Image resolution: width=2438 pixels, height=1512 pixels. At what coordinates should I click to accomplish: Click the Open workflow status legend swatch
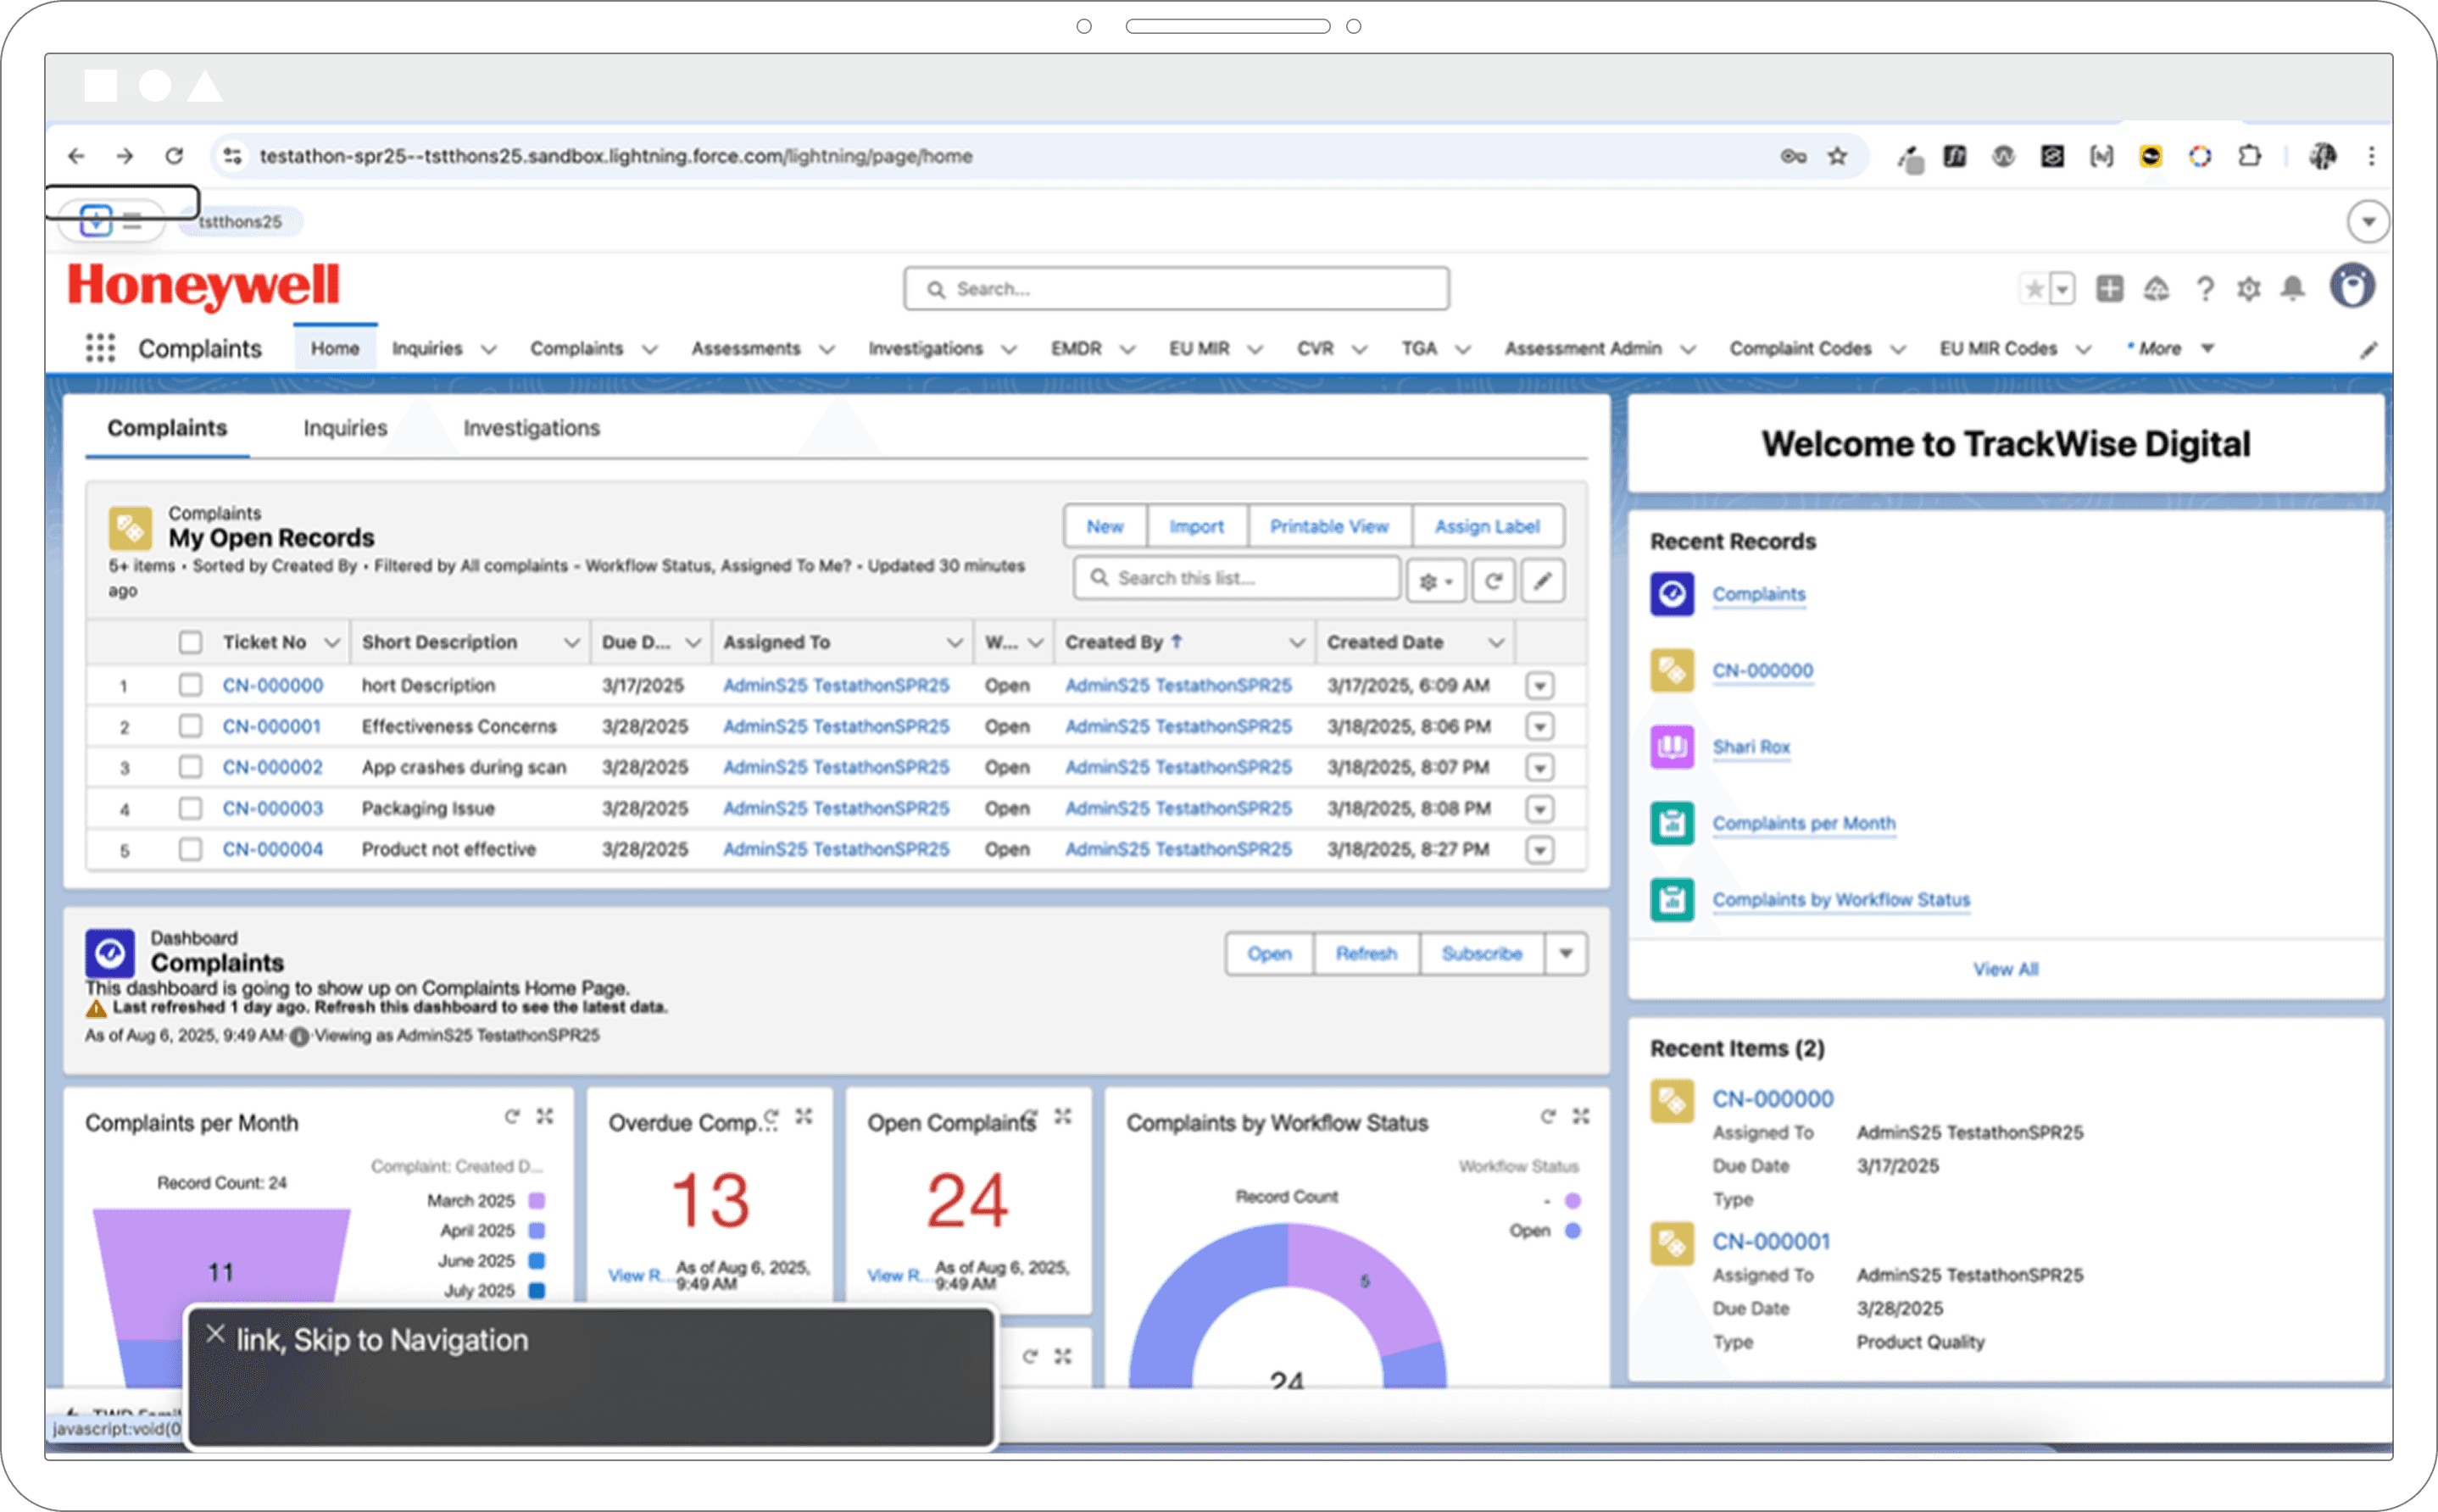[1573, 1230]
